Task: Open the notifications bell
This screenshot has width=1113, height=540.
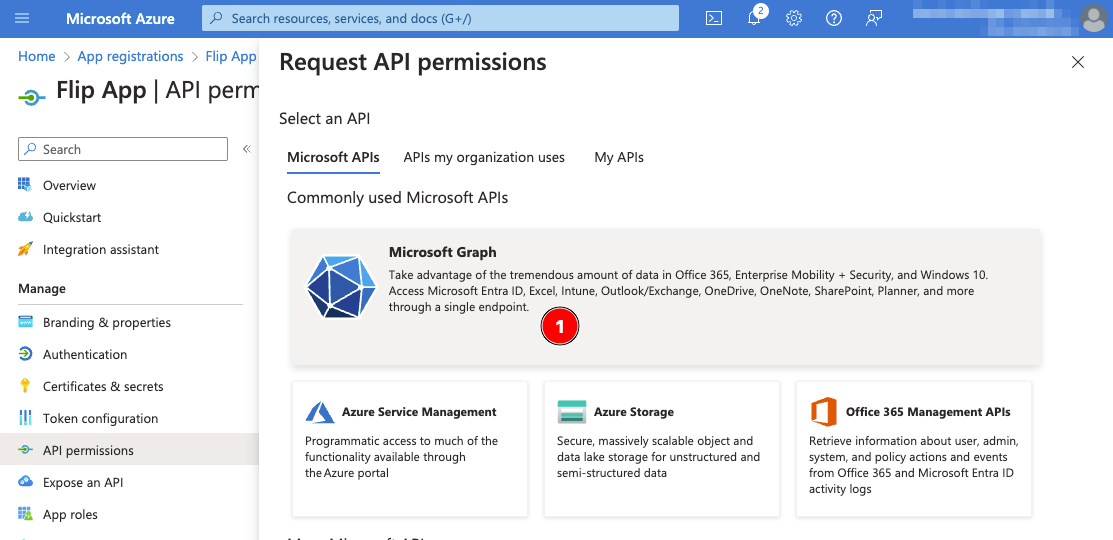Action: click(754, 18)
